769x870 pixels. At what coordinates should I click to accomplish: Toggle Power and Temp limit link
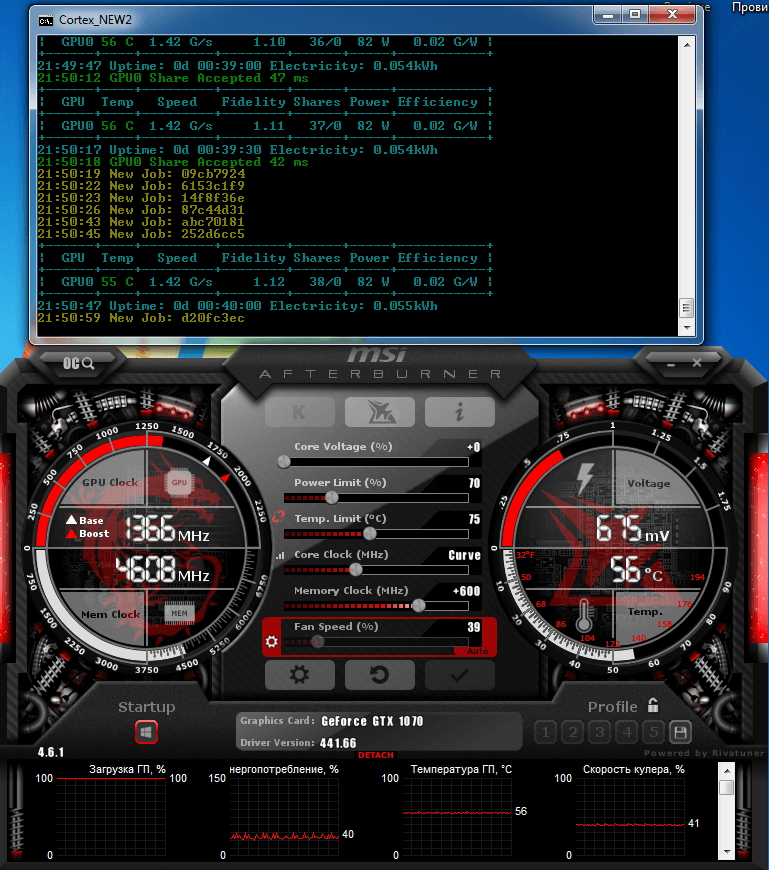[x=279, y=517]
